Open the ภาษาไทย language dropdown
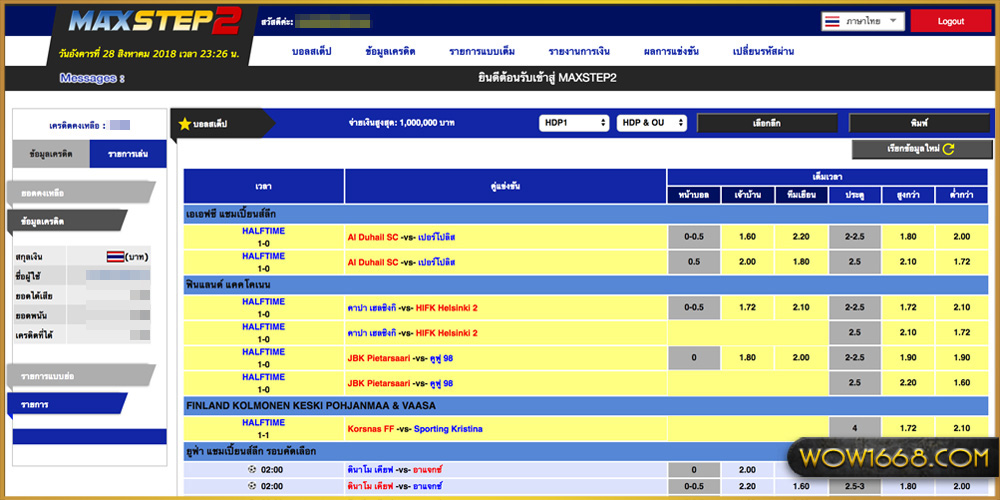Screen dimensions: 1000x500 pyautogui.click(x=862, y=21)
